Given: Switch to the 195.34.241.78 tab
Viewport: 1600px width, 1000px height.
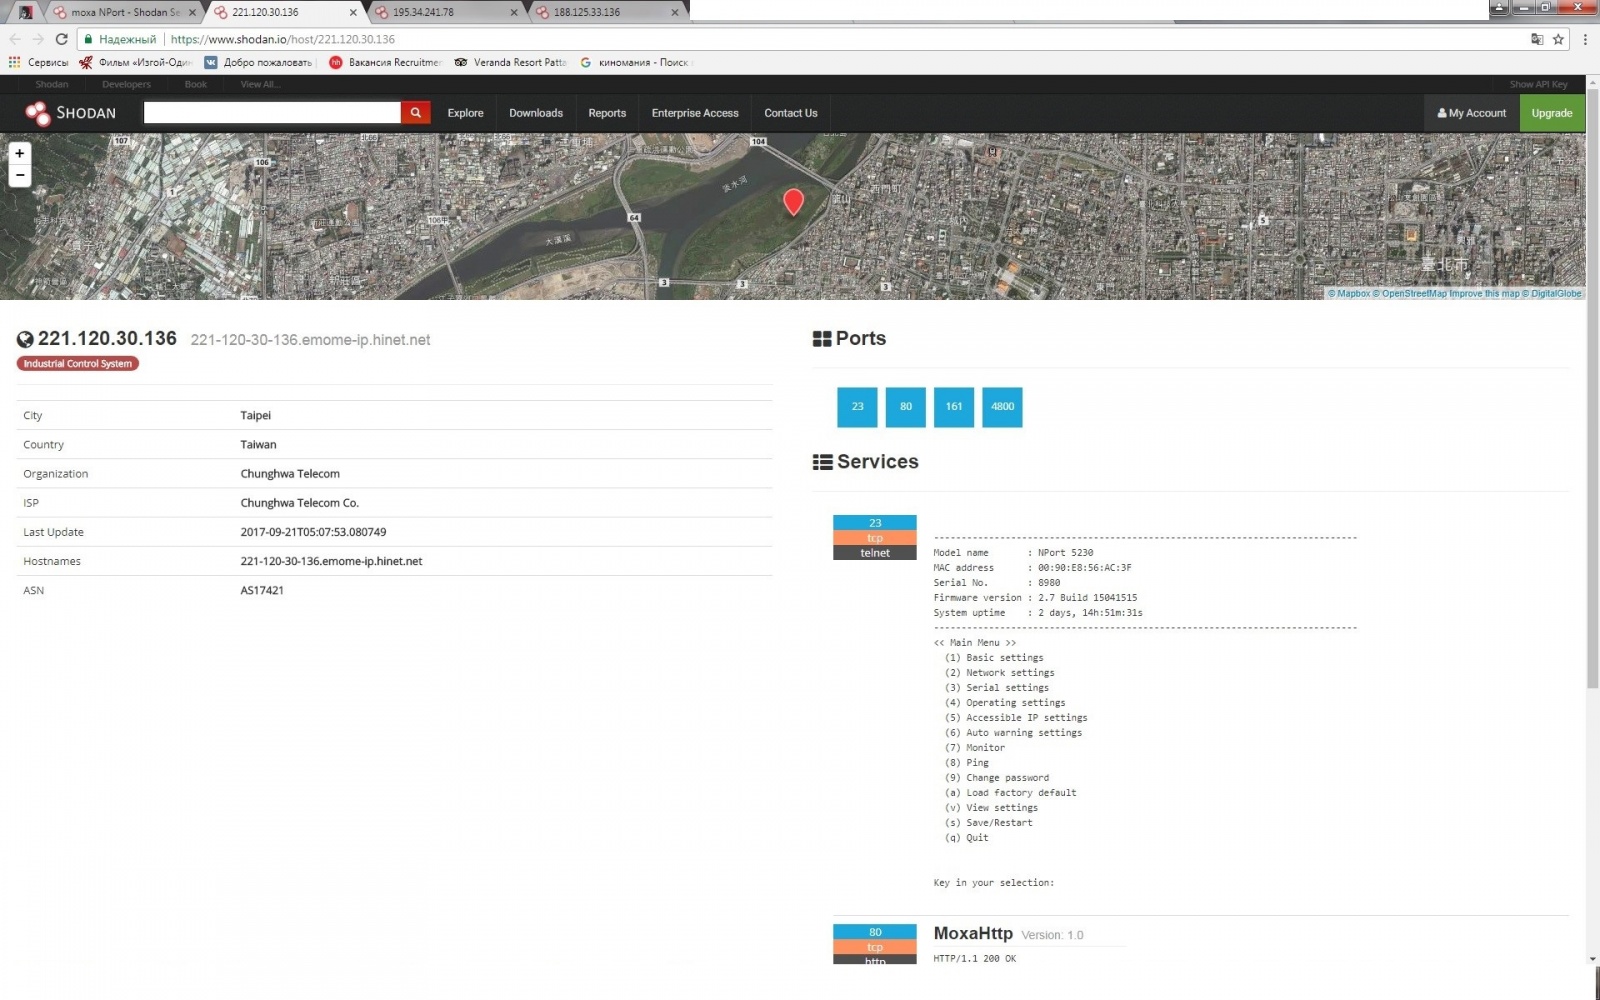Looking at the screenshot, I should [x=445, y=12].
